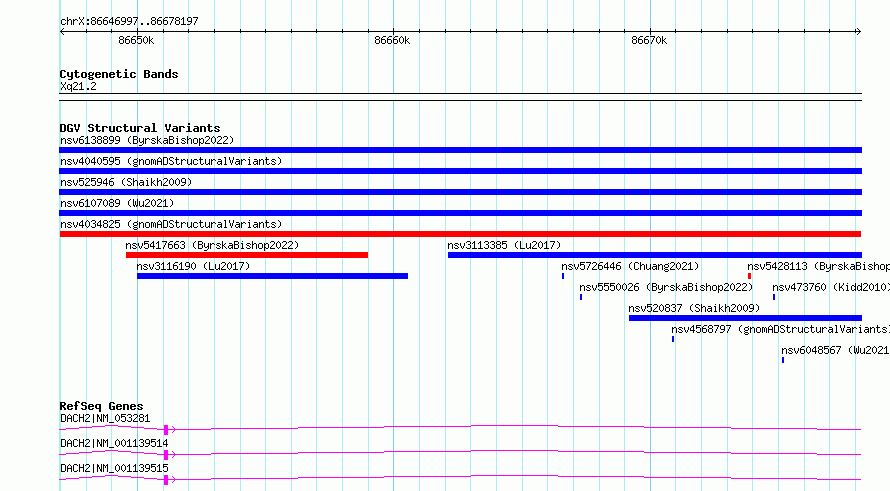Click the blue bar under nsv6107089

[460, 213]
